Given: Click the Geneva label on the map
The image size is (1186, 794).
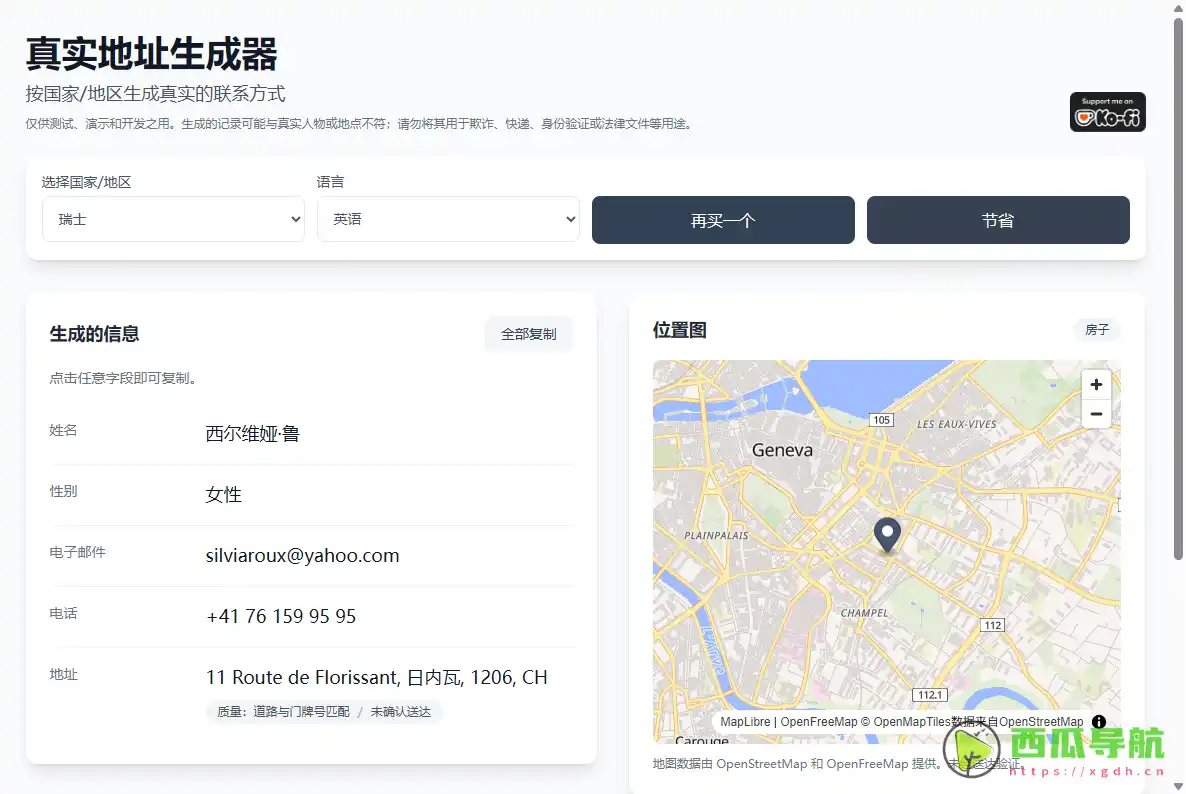Looking at the screenshot, I should 782,451.
